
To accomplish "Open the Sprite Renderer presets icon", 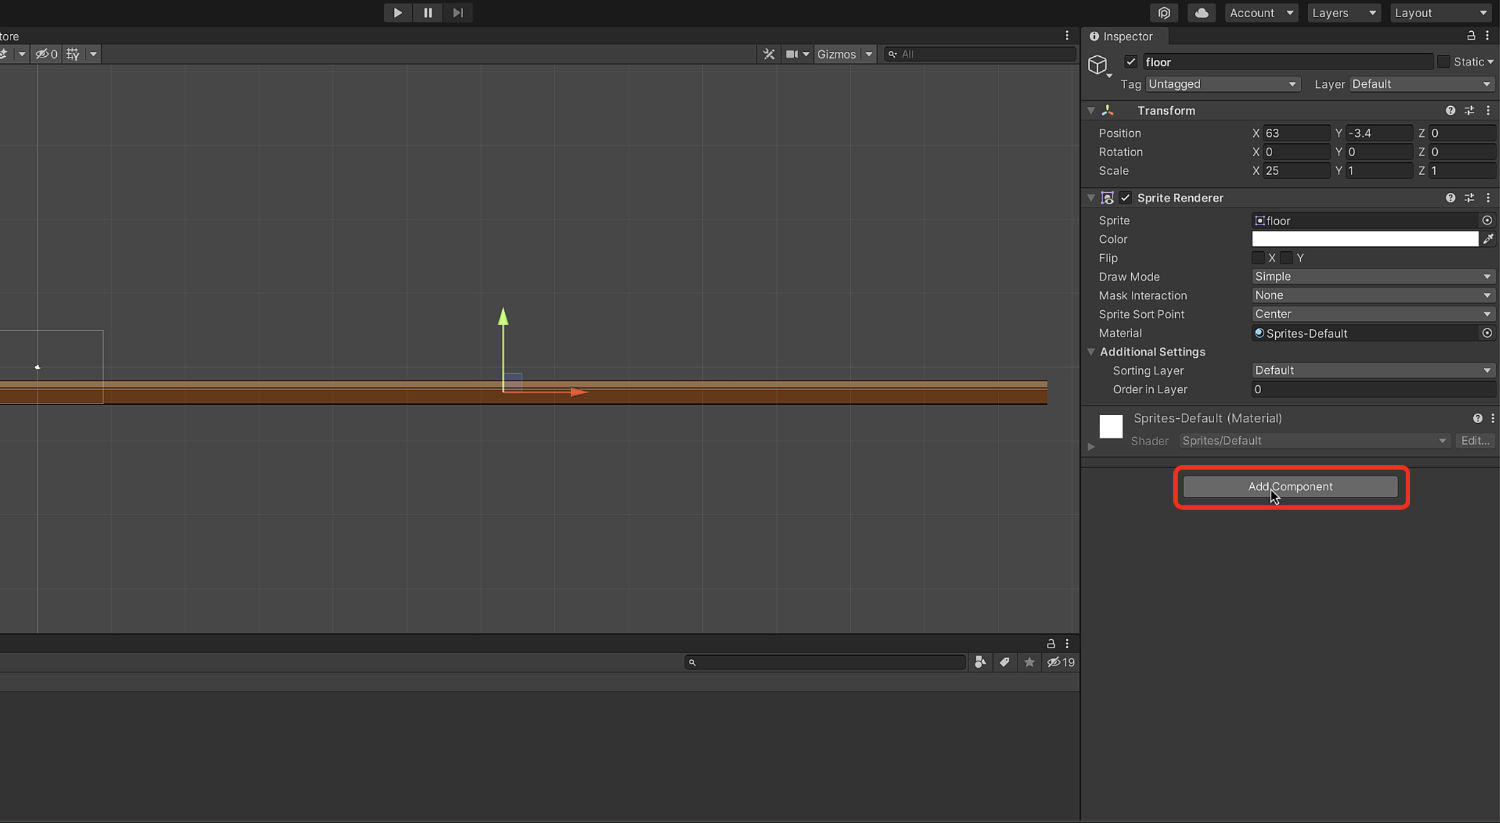I will [1469, 198].
